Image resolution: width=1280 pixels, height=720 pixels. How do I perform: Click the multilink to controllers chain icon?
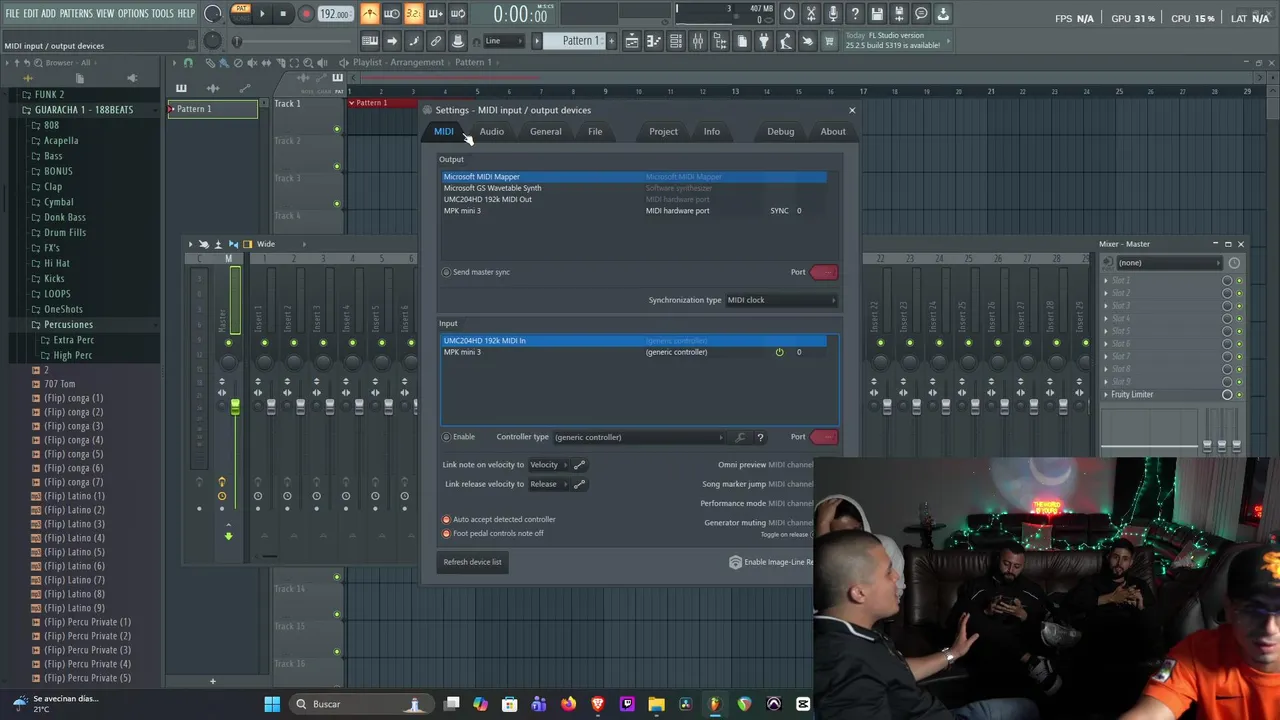436,41
